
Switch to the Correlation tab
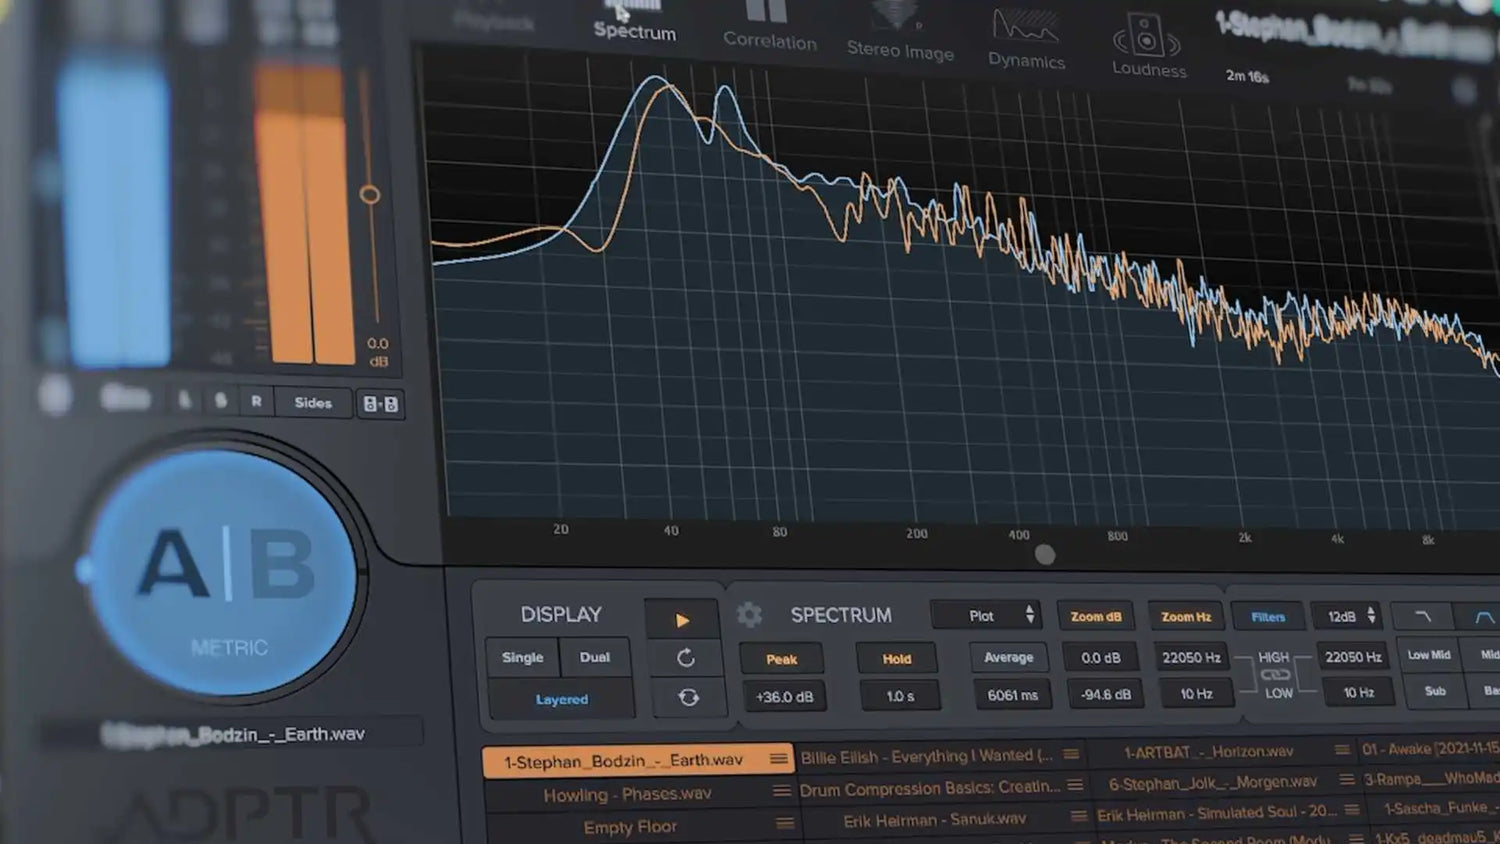point(769,26)
